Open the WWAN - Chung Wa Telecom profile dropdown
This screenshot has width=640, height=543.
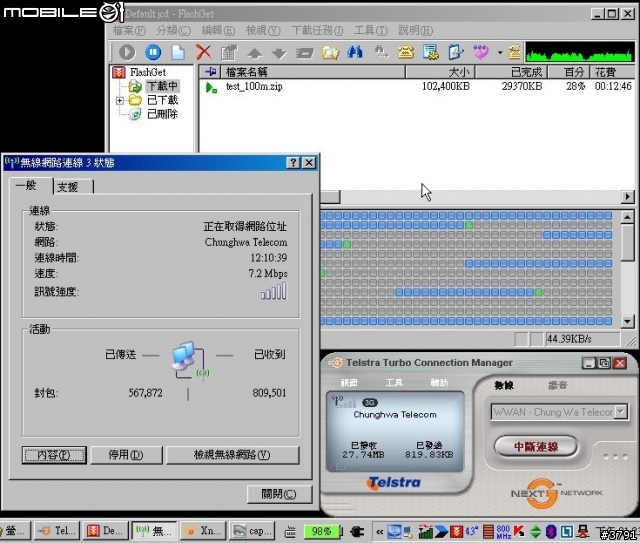coord(621,412)
